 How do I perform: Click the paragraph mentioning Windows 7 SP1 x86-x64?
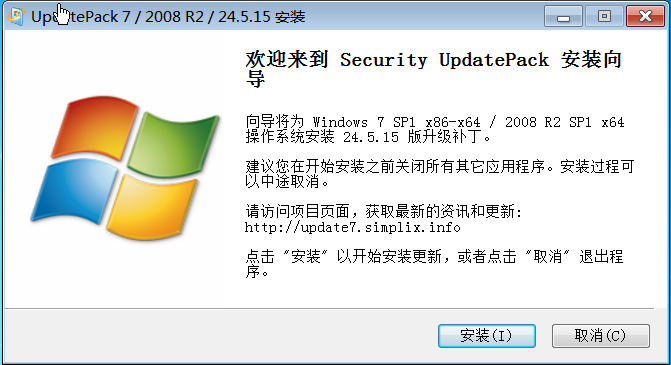(434, 130)
